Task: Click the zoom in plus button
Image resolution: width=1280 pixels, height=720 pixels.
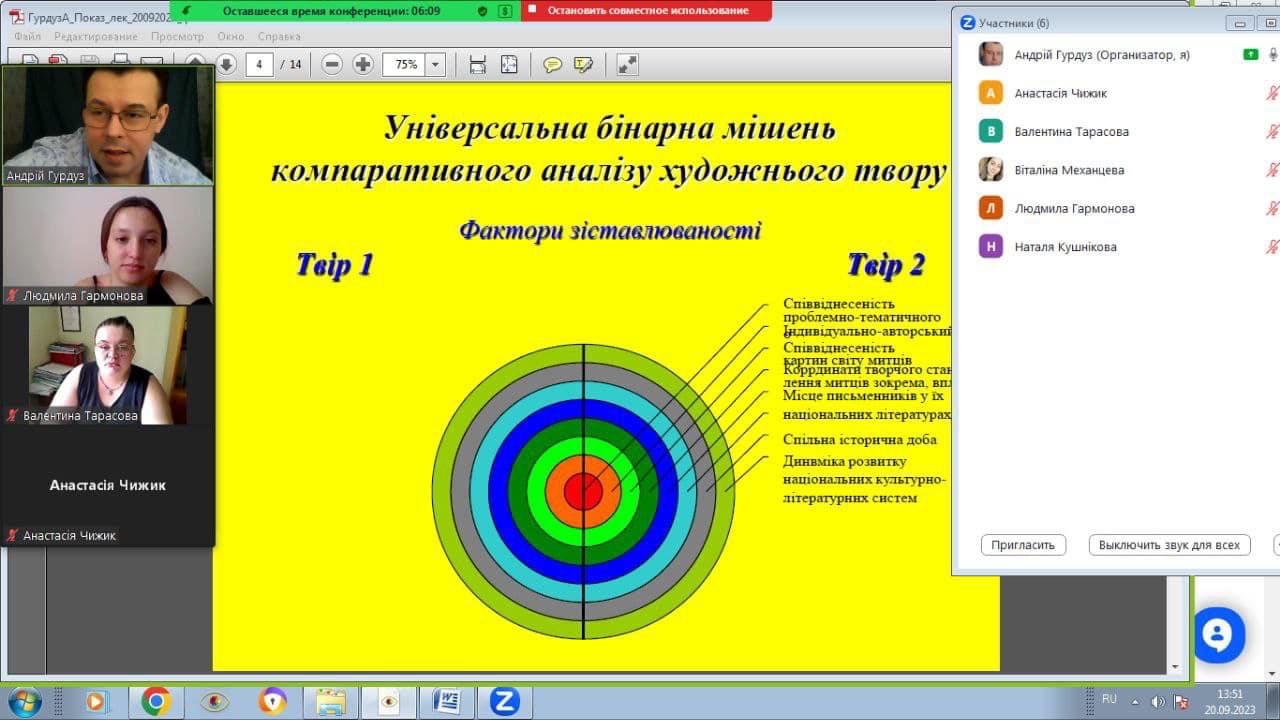Action: click(363, 65)
